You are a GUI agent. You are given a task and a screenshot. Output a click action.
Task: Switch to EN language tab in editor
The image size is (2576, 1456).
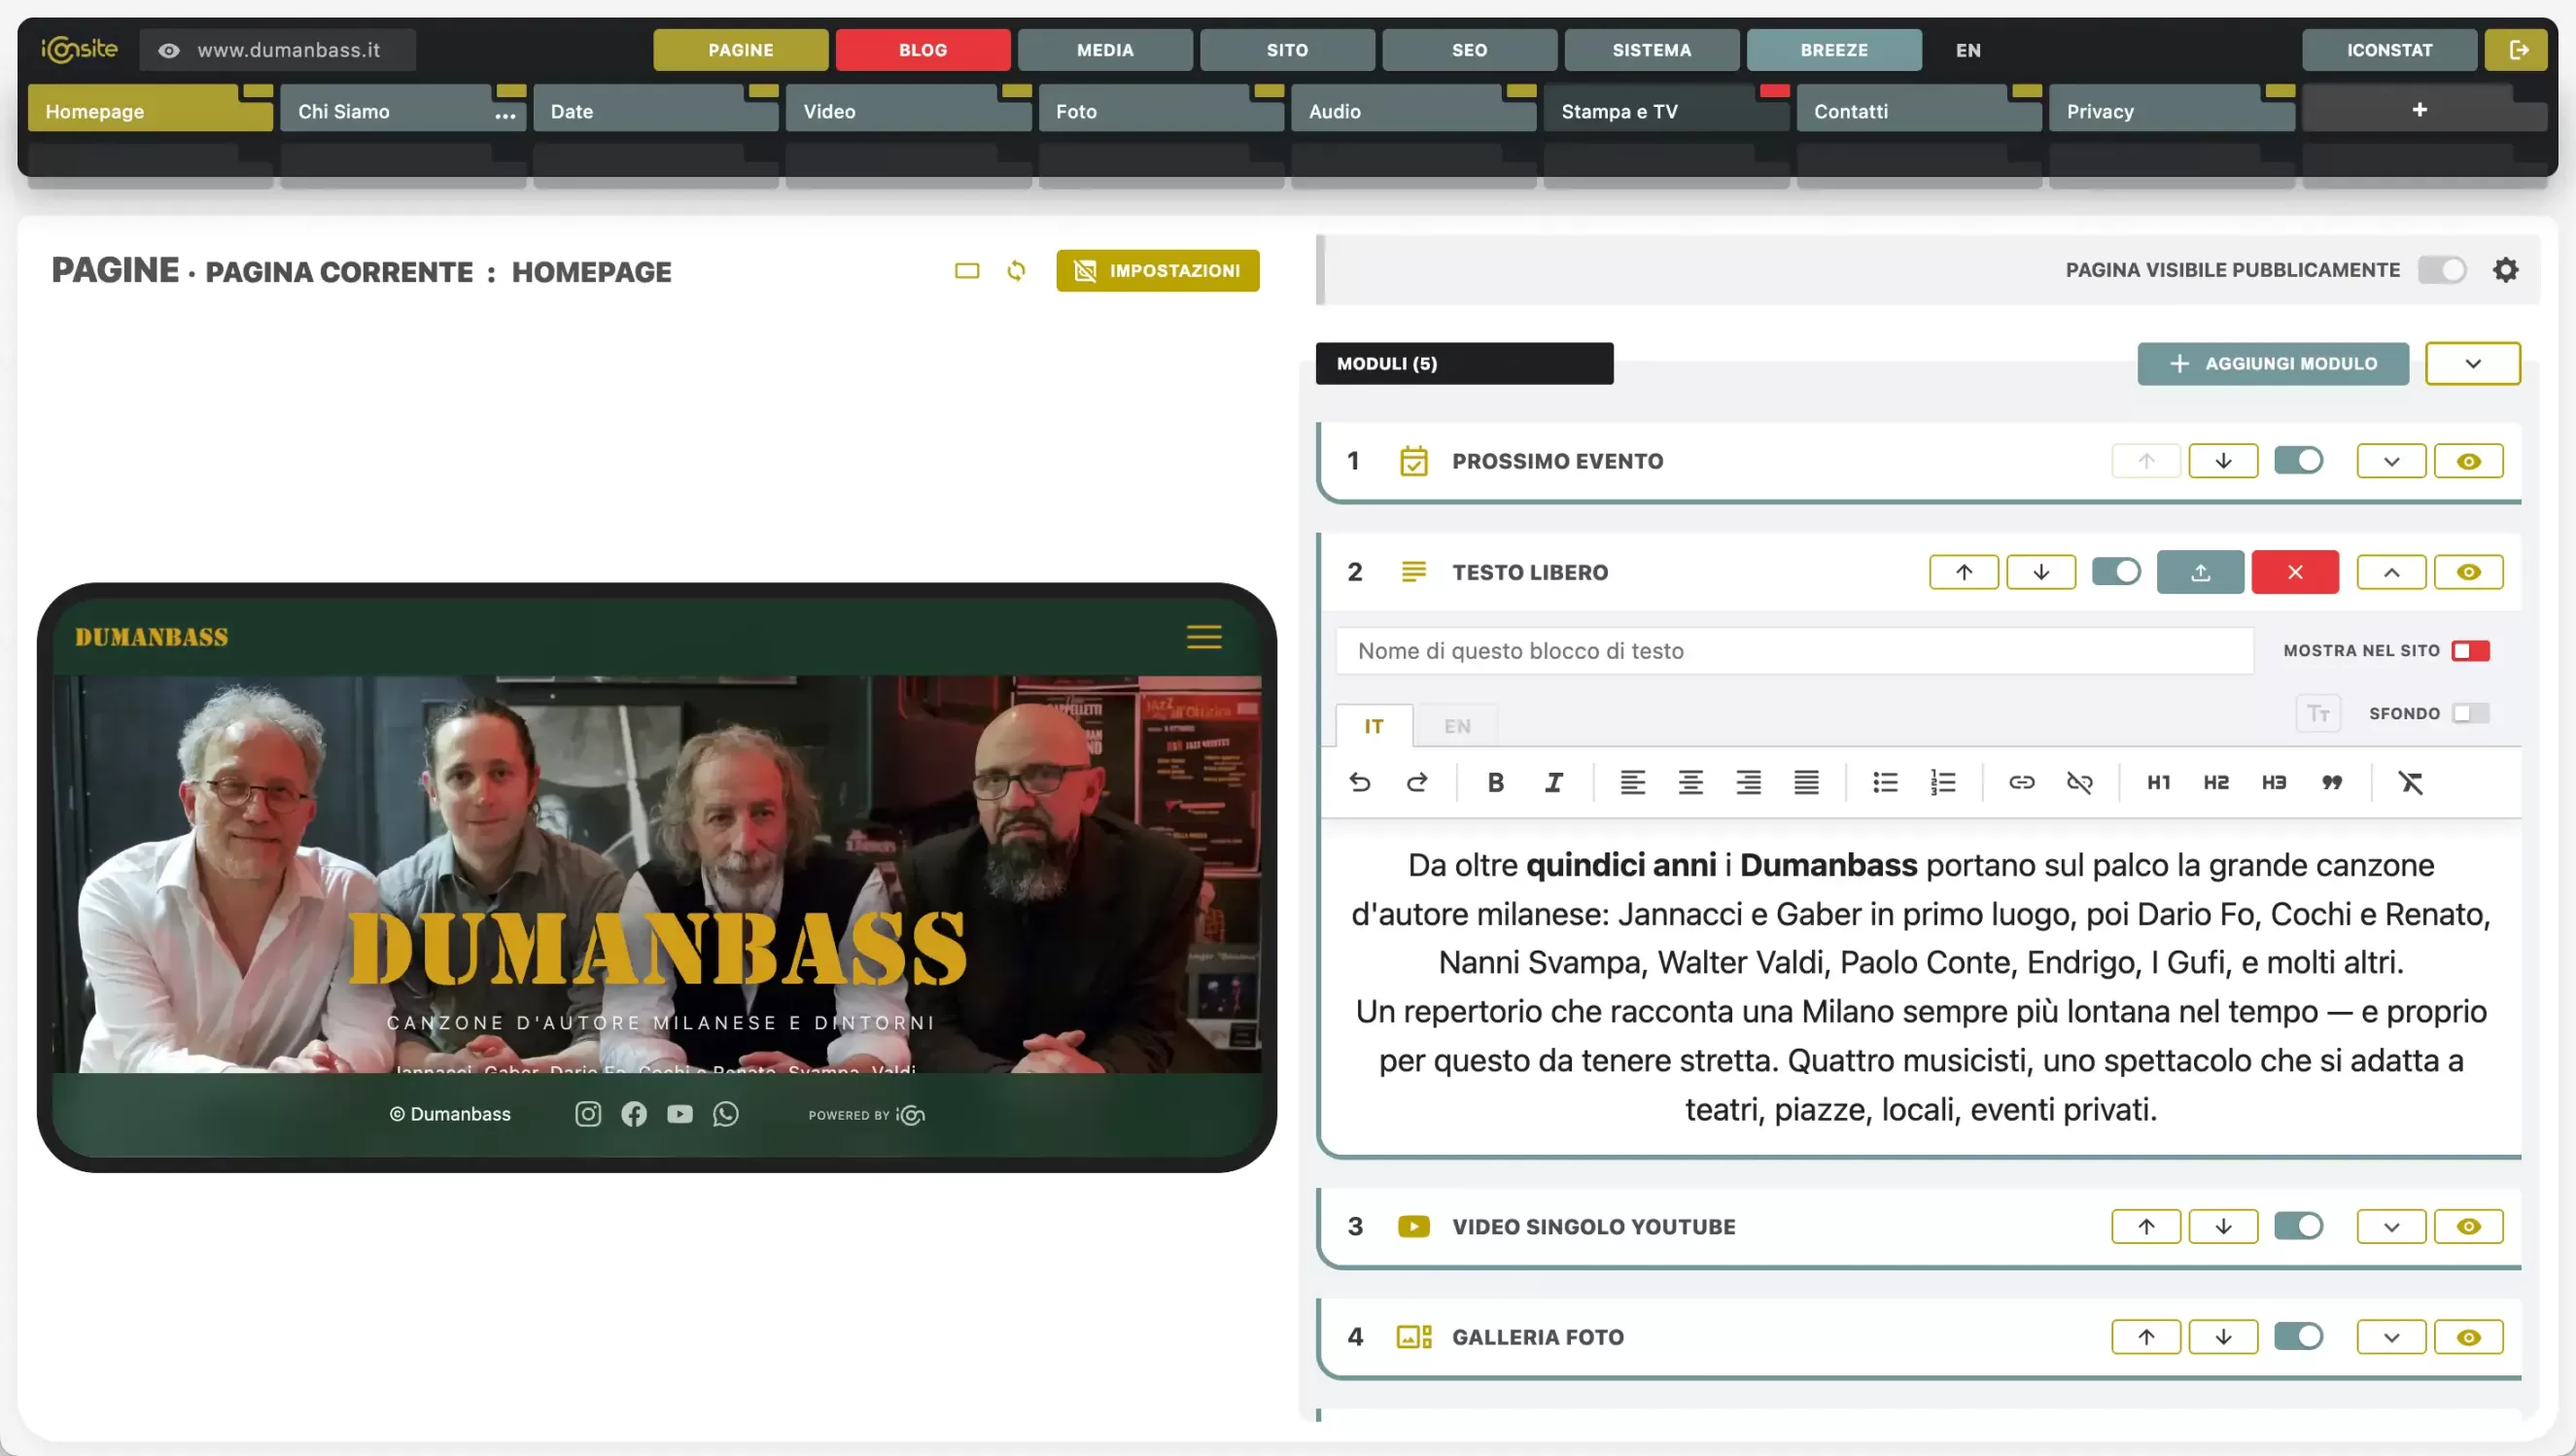pyautogui.click(x=1457, y=726)
